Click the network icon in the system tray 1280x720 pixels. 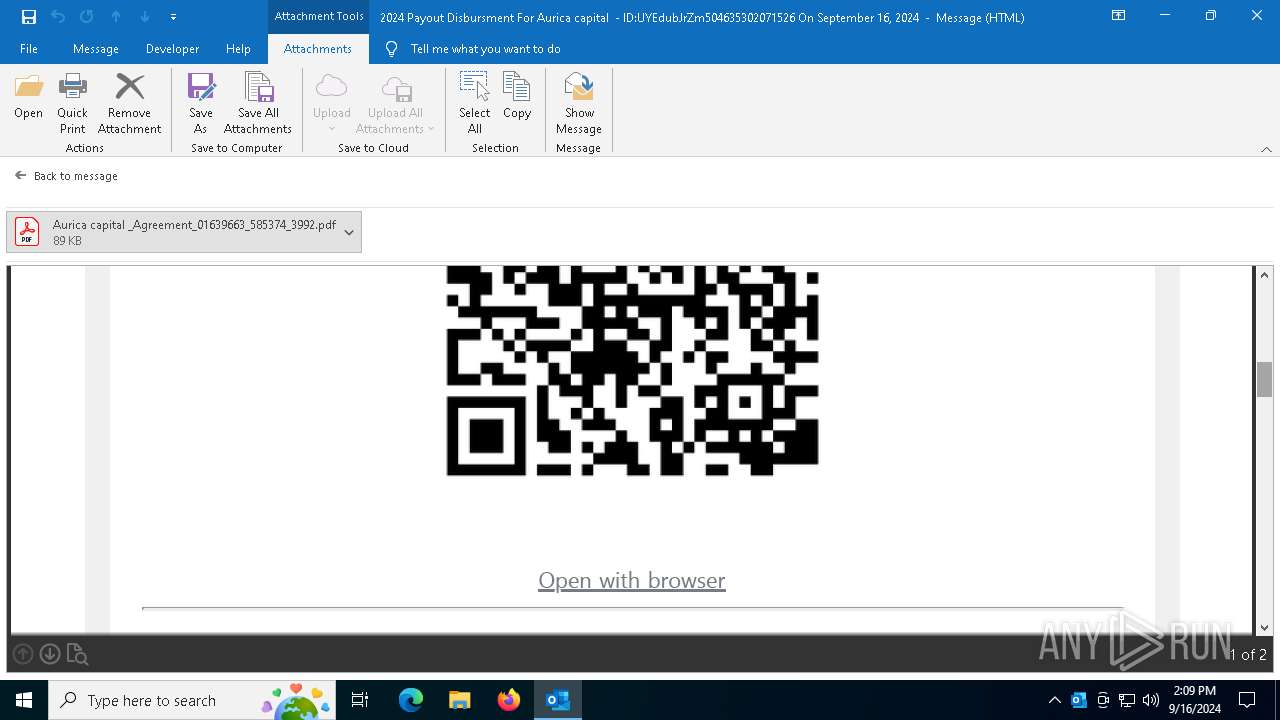1127,700
